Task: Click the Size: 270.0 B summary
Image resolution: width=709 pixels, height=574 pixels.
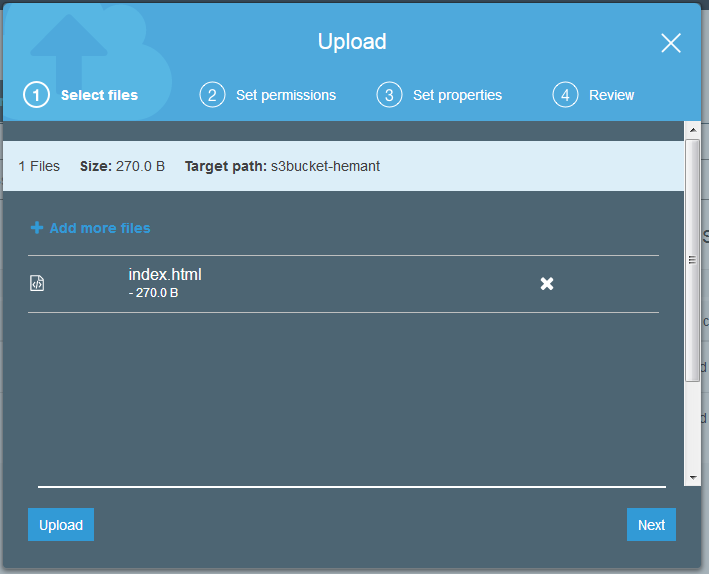Action: [x=123, y=166]
